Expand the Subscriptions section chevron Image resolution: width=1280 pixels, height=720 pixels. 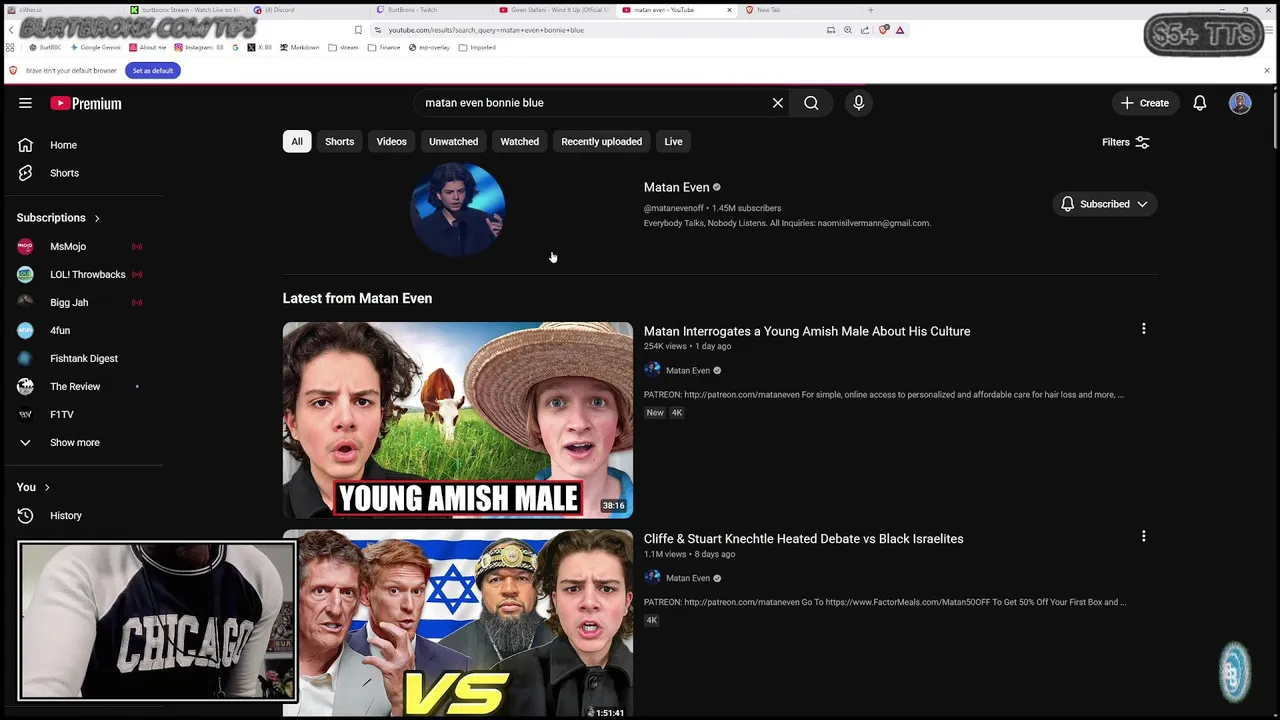click(x=97, y=218)
